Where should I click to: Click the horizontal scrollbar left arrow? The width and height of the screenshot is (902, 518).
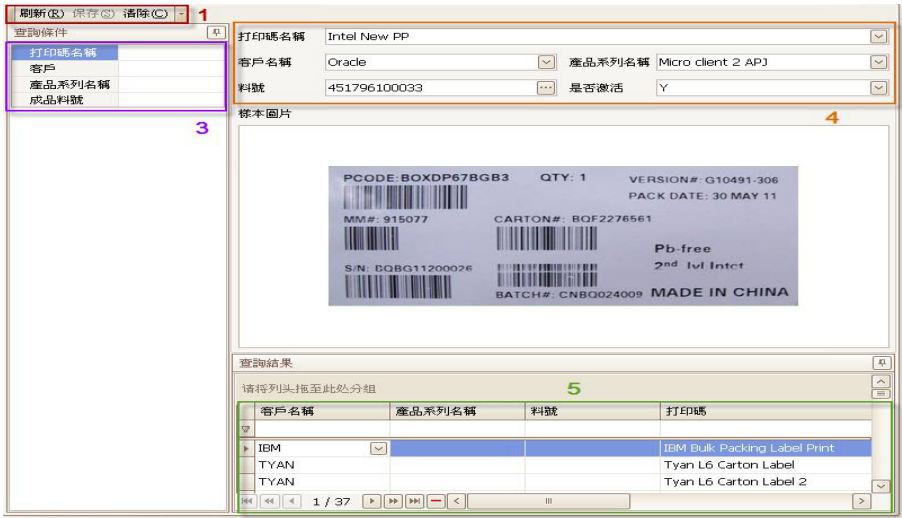point(457,501)
